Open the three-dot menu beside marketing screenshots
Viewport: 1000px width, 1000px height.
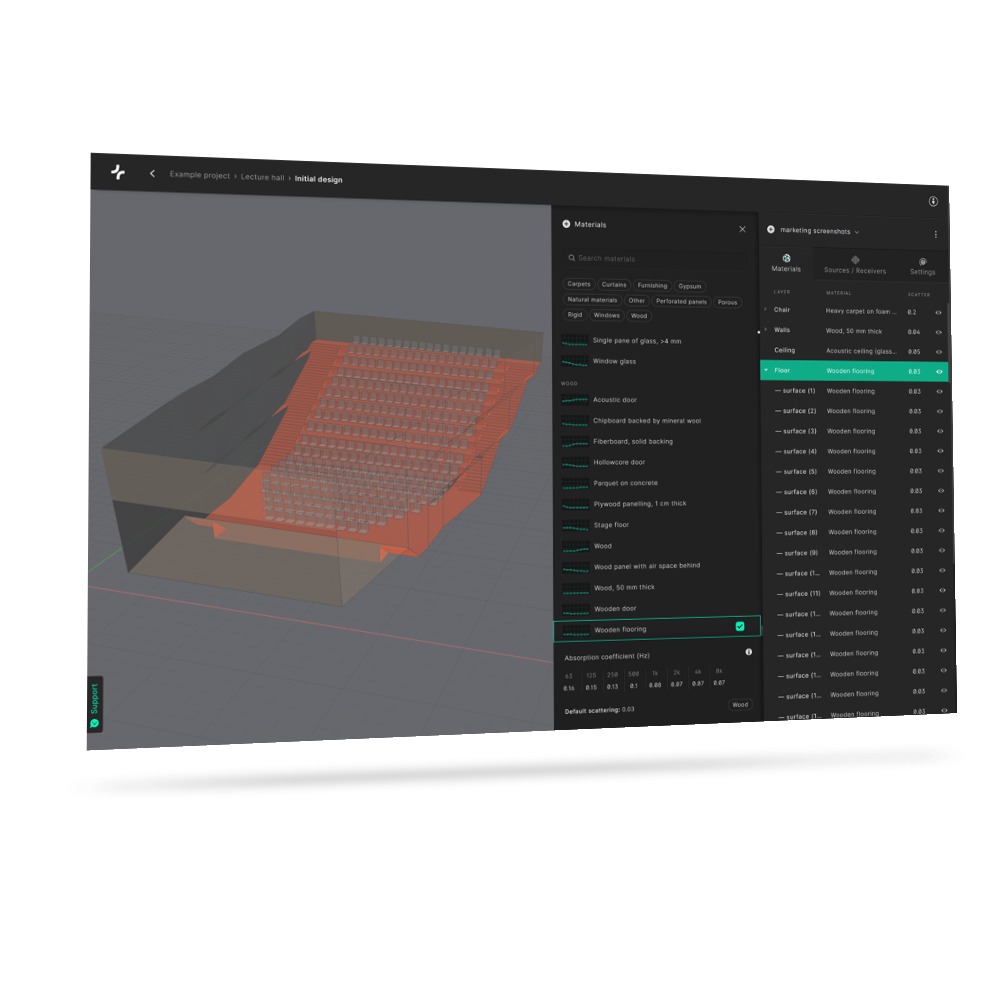[x=936, y=234]
